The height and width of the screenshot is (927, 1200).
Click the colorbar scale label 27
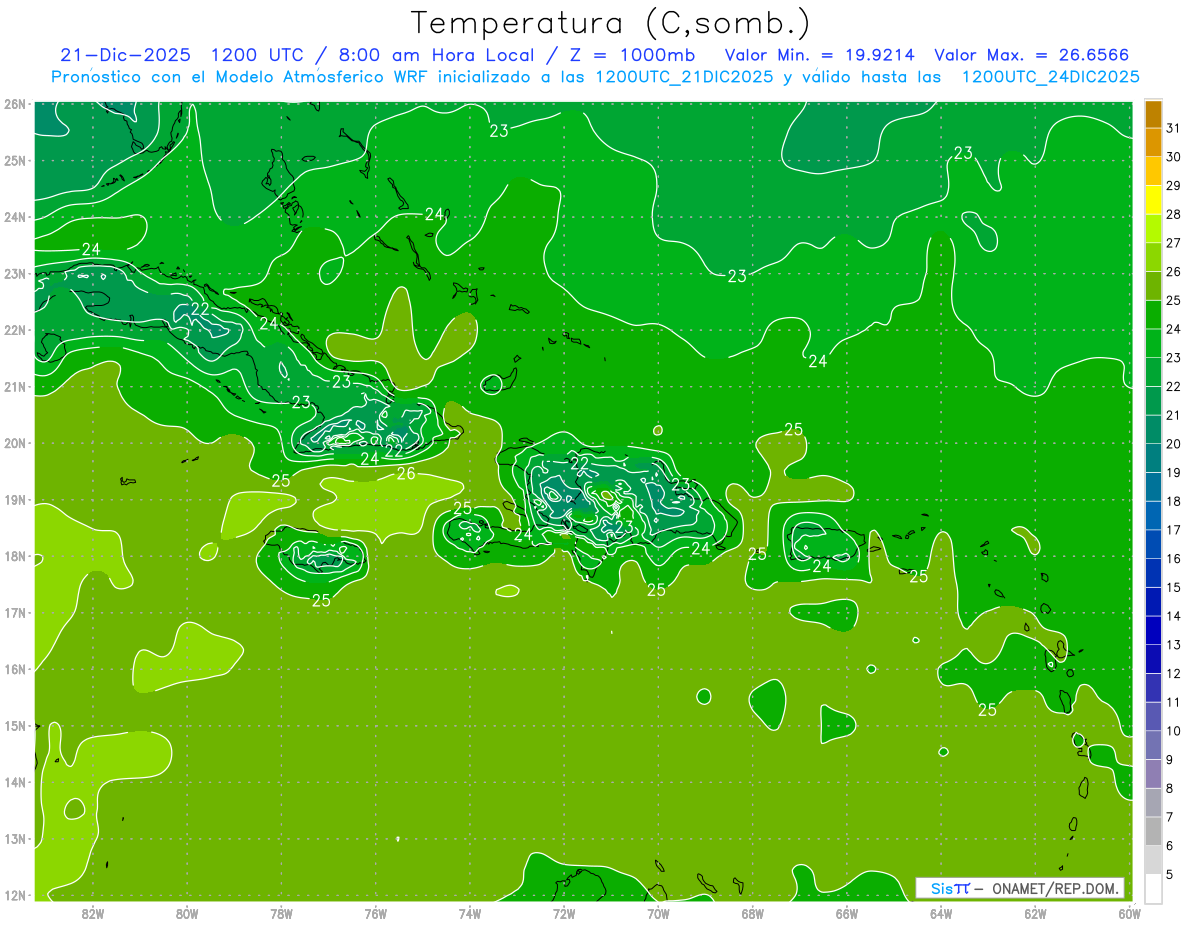tap(1174, 243)
